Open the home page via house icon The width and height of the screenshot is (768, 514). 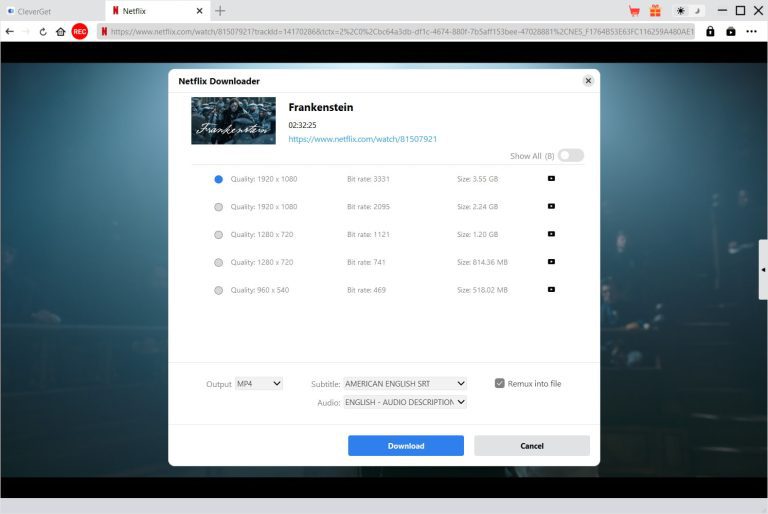tap(60, 32)
